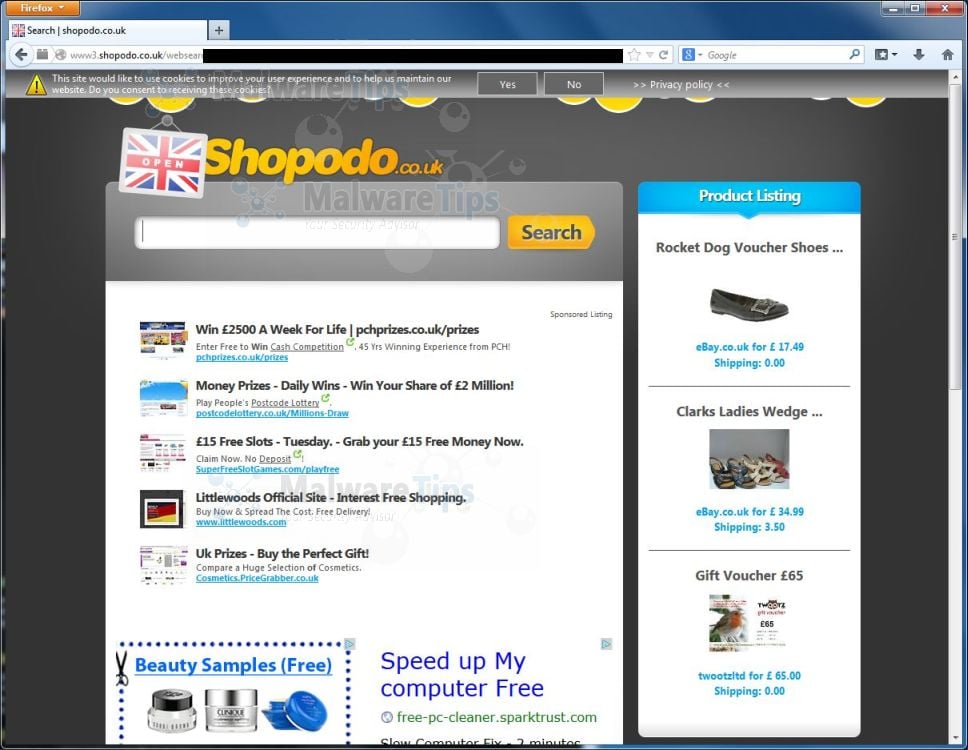Click the cookie warning triangle icon
The height and width of the screenshot is (750, 968).
[x=36, y=85]
